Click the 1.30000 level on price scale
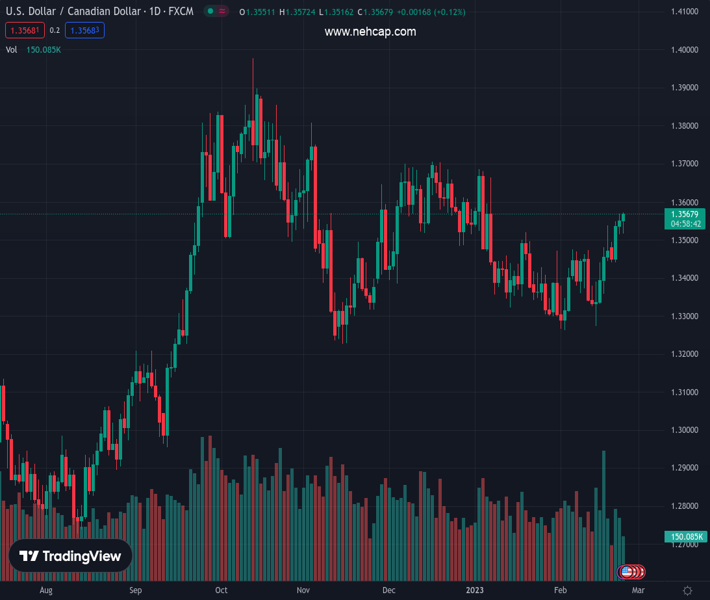 coord(684,430)
